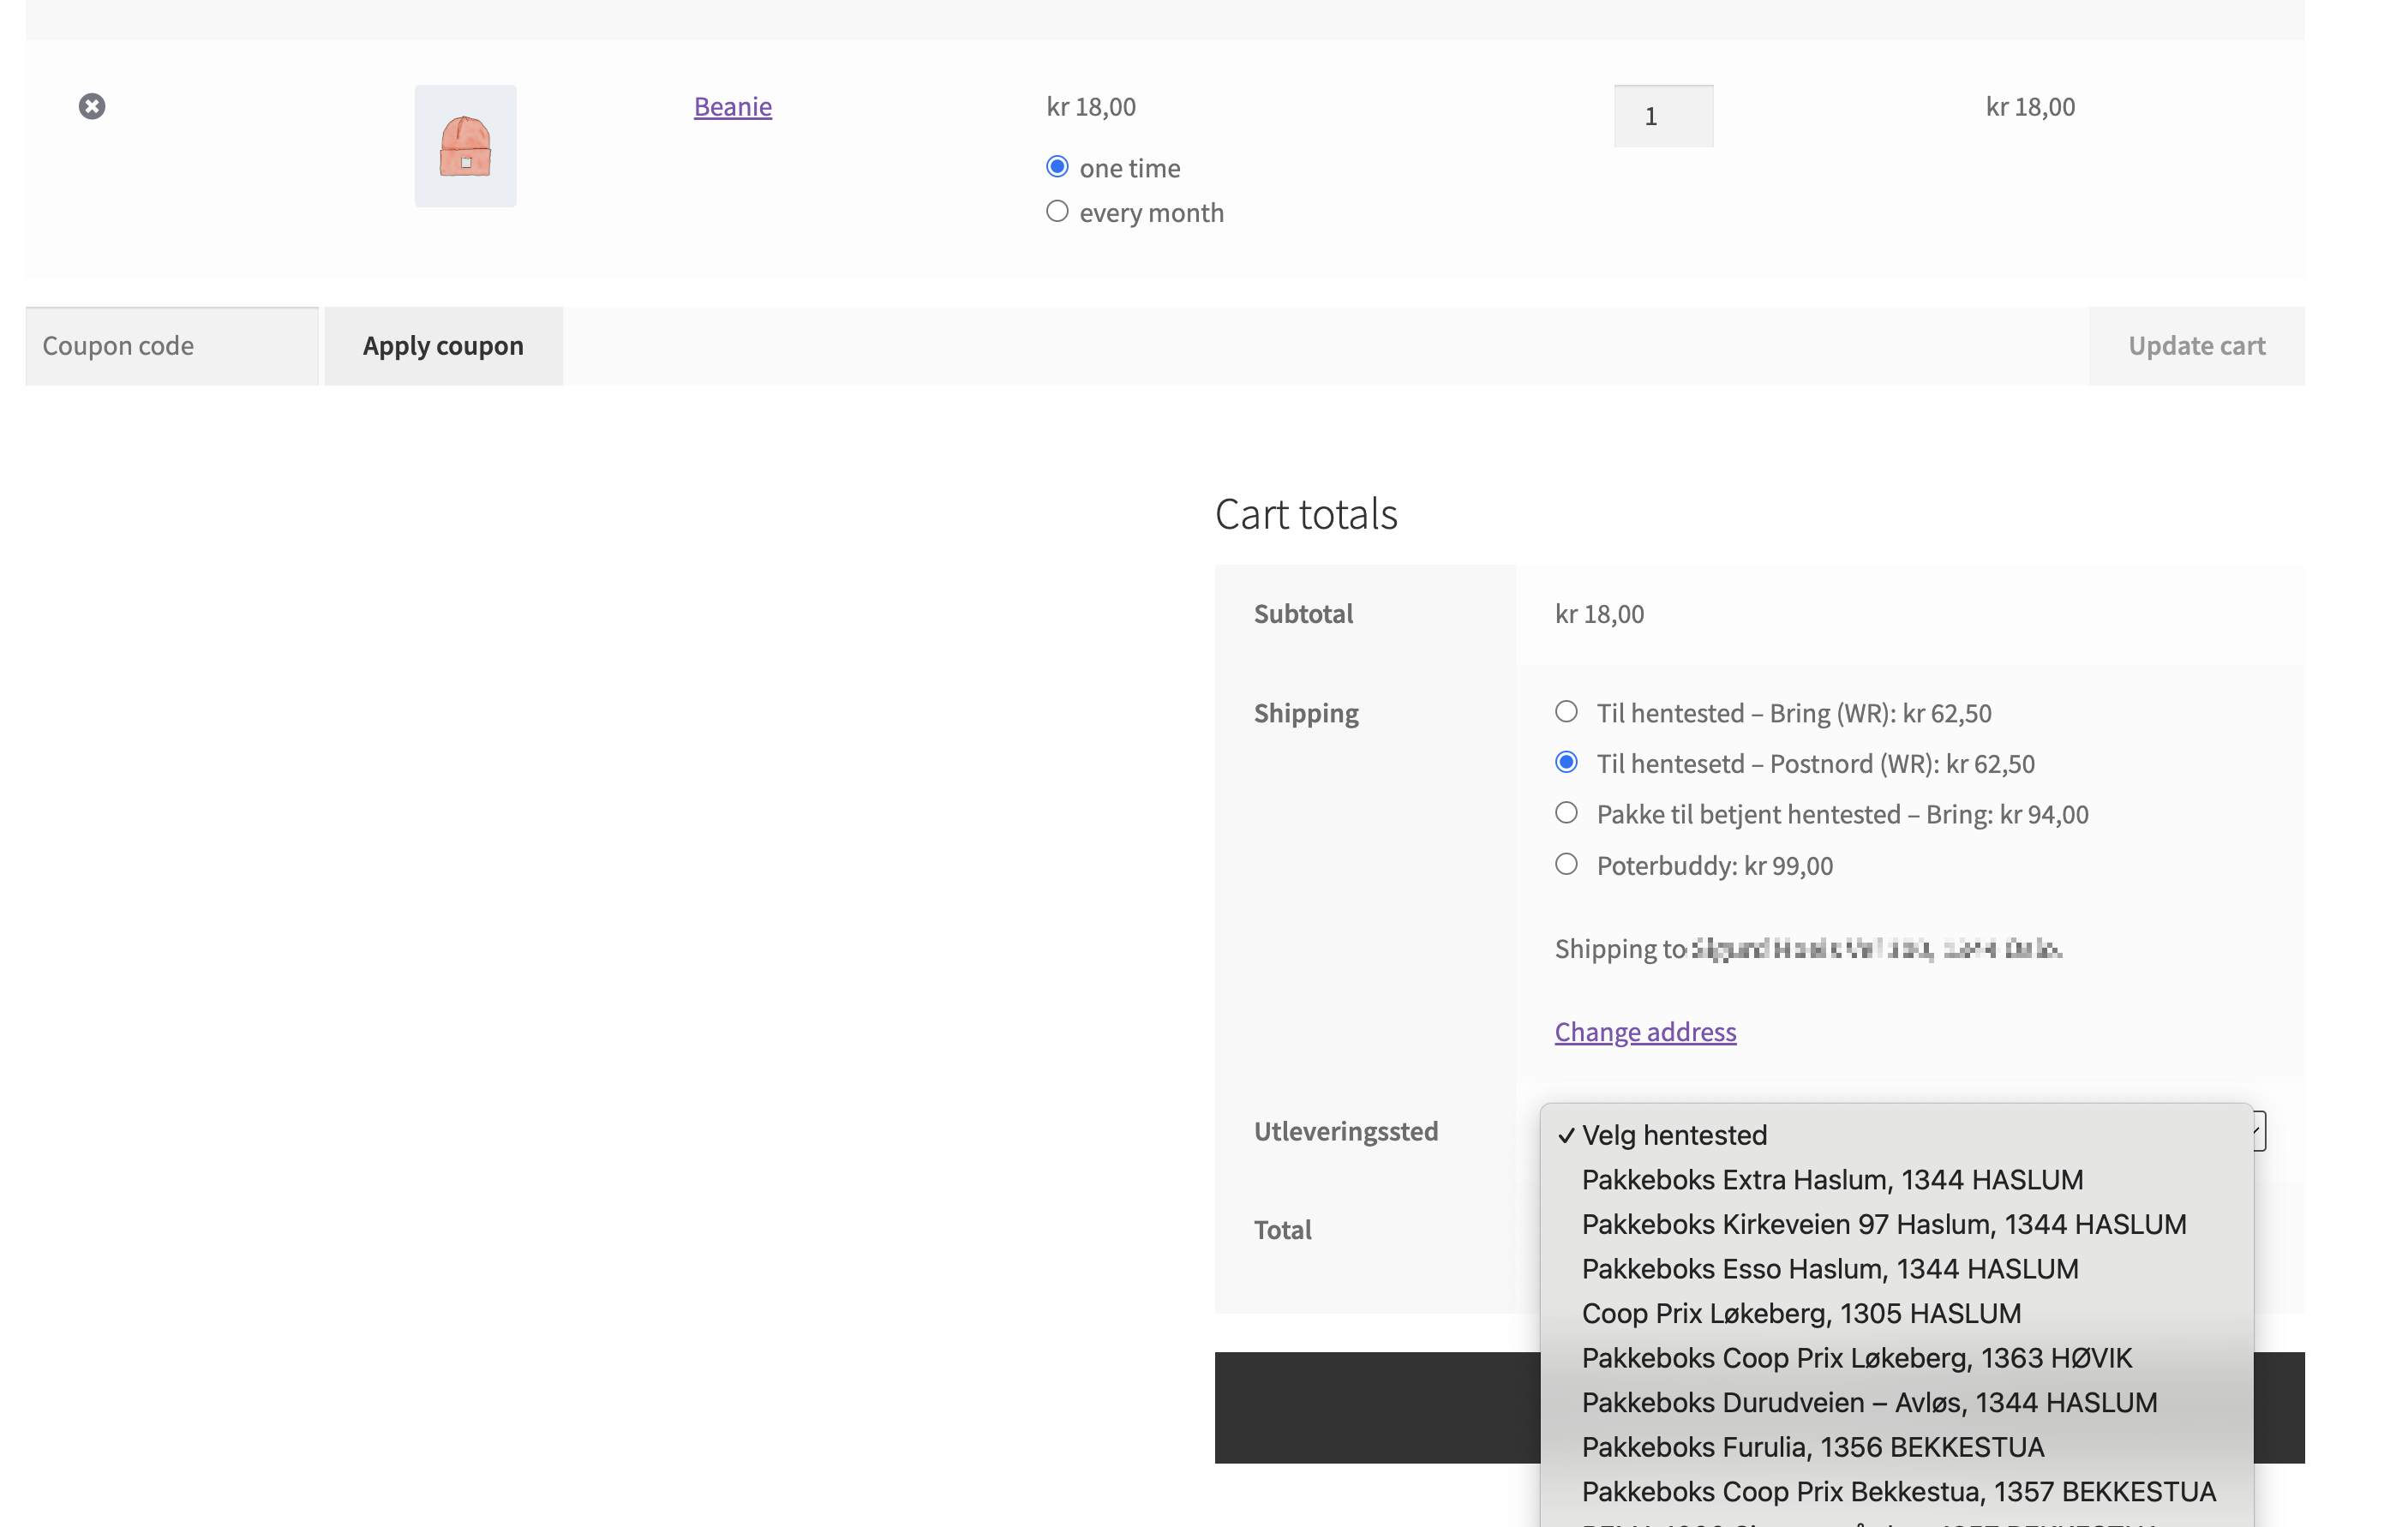Screen dimensions: 2408x1527
Task: Remove Beanie from the cart
Action: pos(92,106)
